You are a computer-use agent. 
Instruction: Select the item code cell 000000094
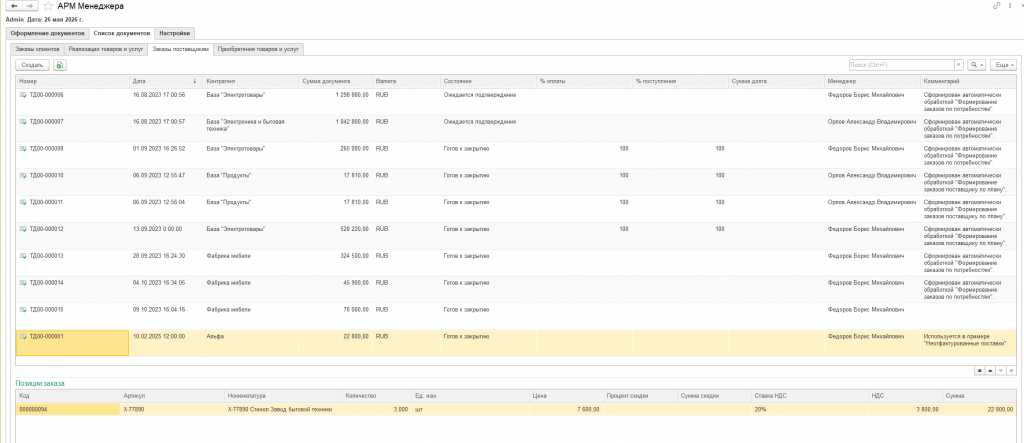[x=67, y=409]
